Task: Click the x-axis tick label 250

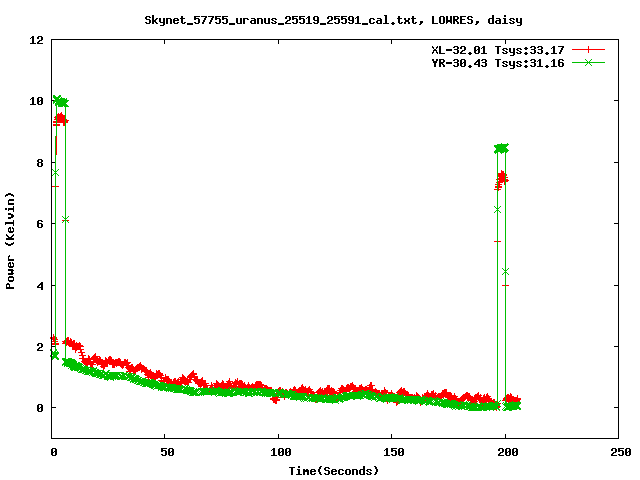Action: (621, 452)
